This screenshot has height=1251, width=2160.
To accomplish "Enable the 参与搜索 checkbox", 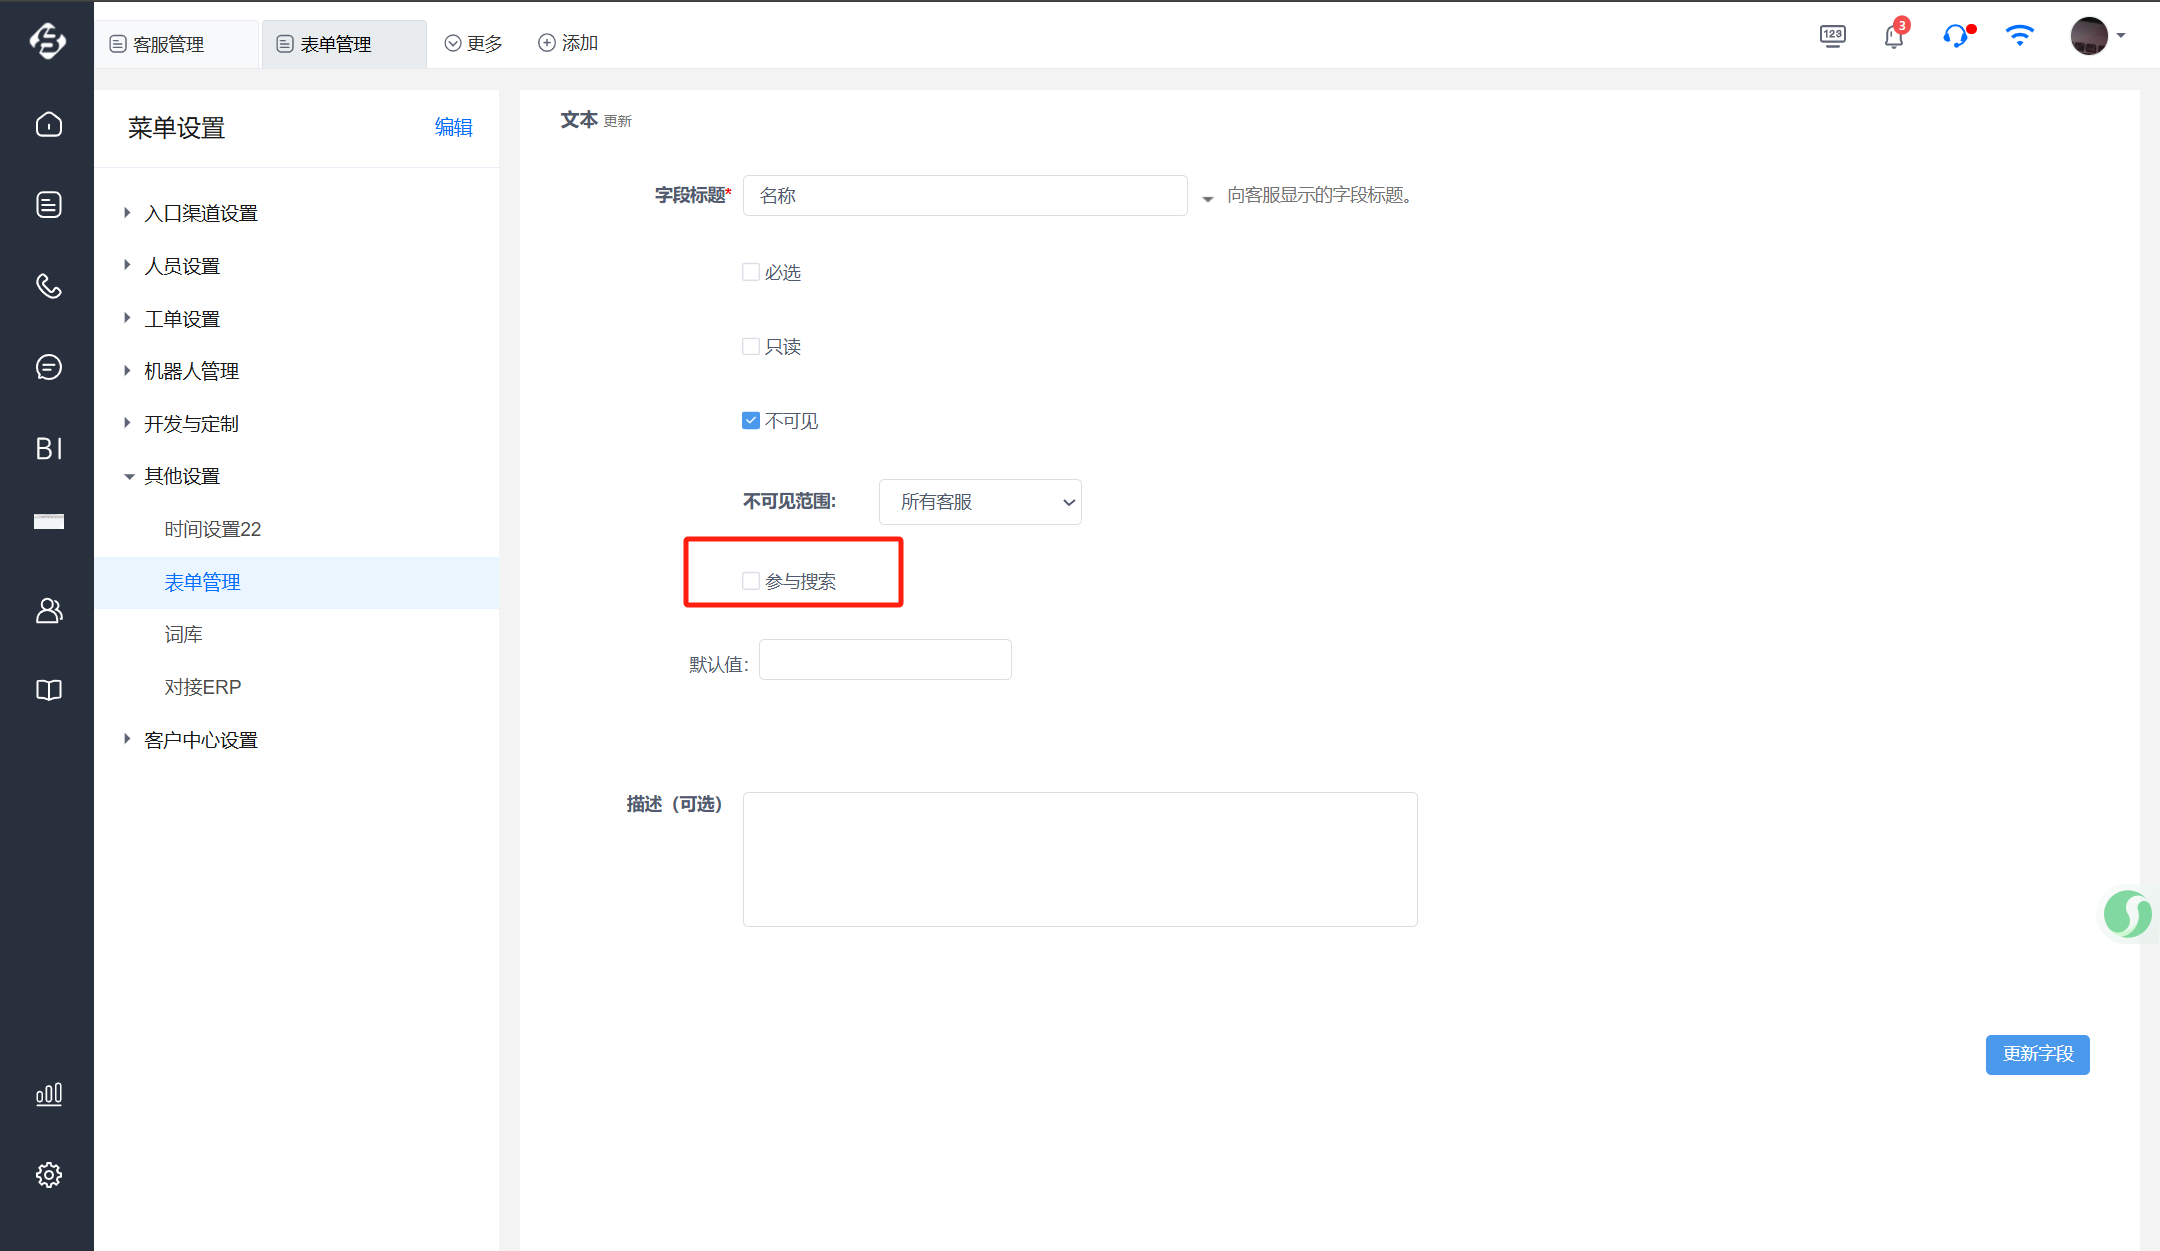I will click(x=751, y=581).
